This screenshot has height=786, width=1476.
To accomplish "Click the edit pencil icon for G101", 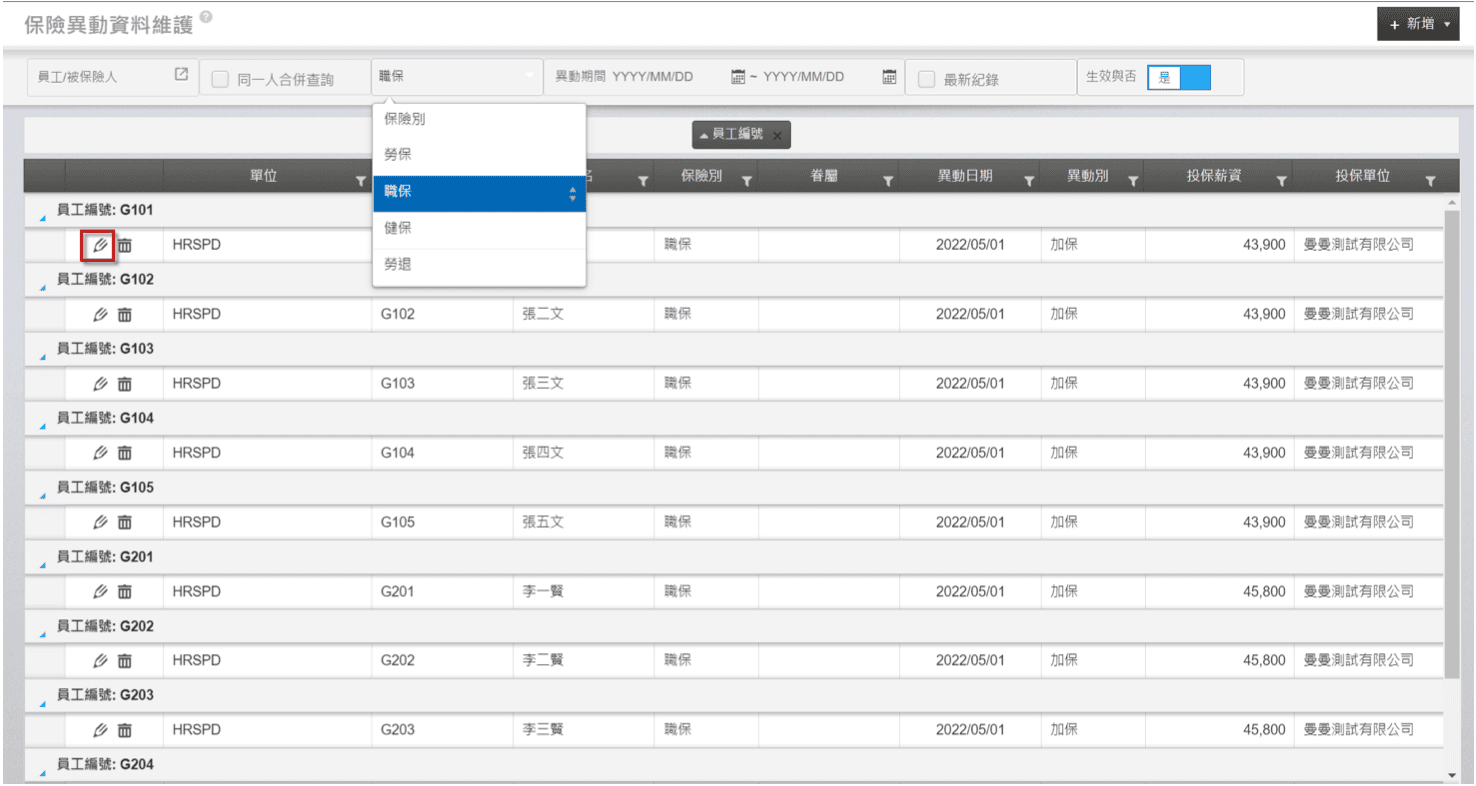I will coord(99,245).
